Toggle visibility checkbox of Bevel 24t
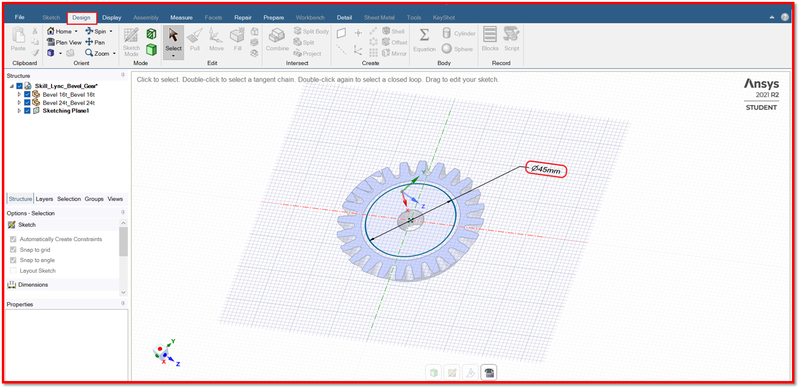800x389 pixels. coord(27,103)
